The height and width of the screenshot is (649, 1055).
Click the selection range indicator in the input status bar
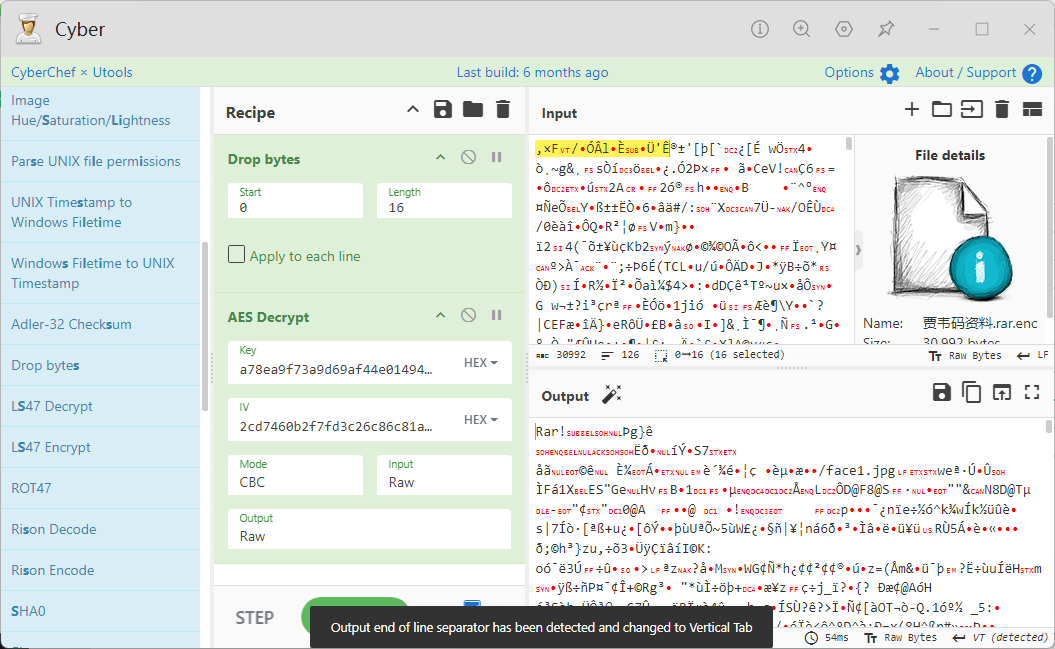[x=720, y=354]
